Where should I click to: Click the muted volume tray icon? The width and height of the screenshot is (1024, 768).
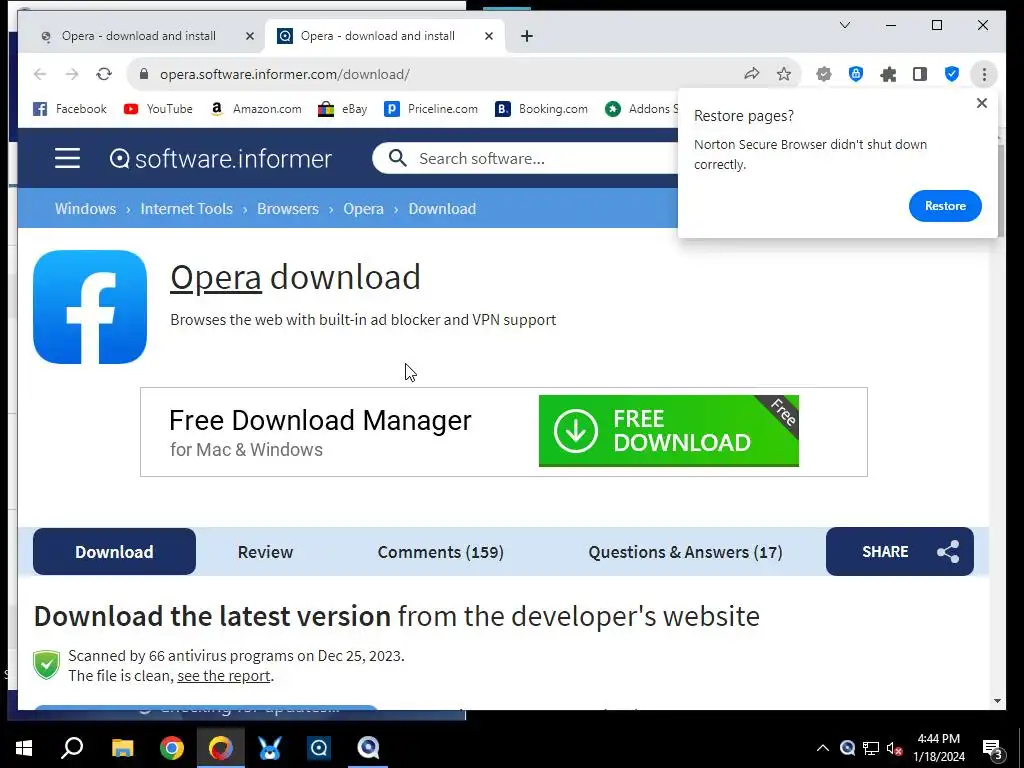895,748
